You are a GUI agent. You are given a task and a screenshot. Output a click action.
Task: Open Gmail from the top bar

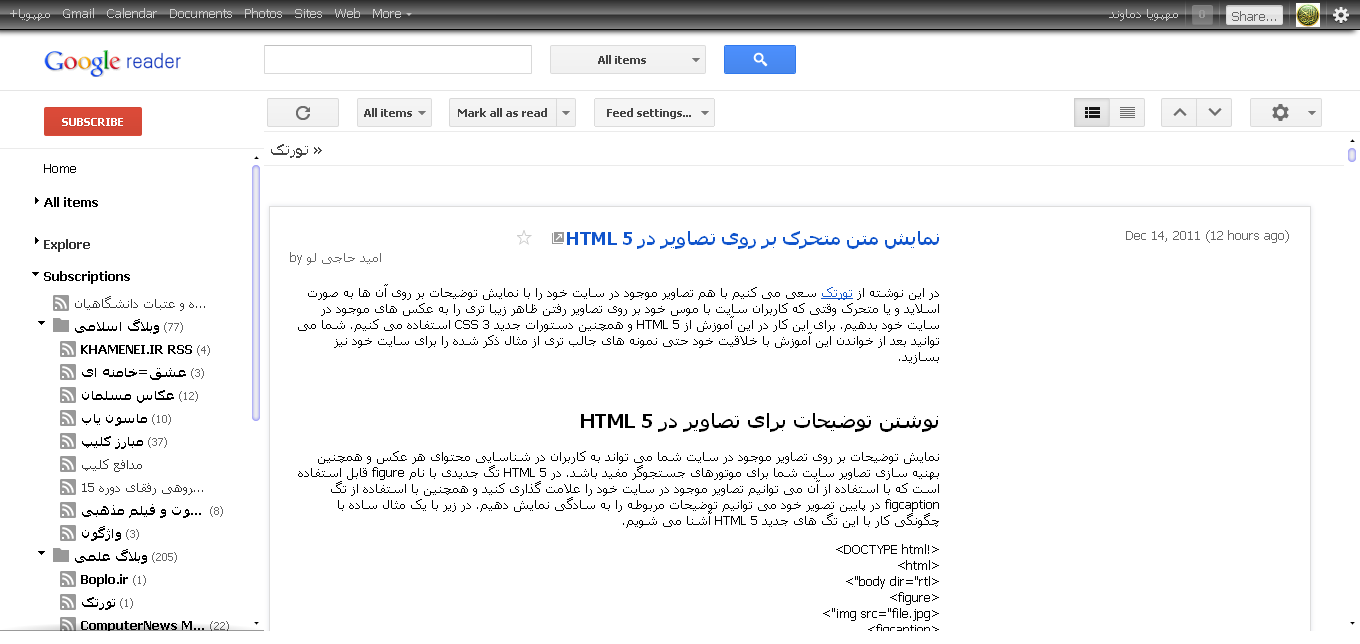coord(79,14)
